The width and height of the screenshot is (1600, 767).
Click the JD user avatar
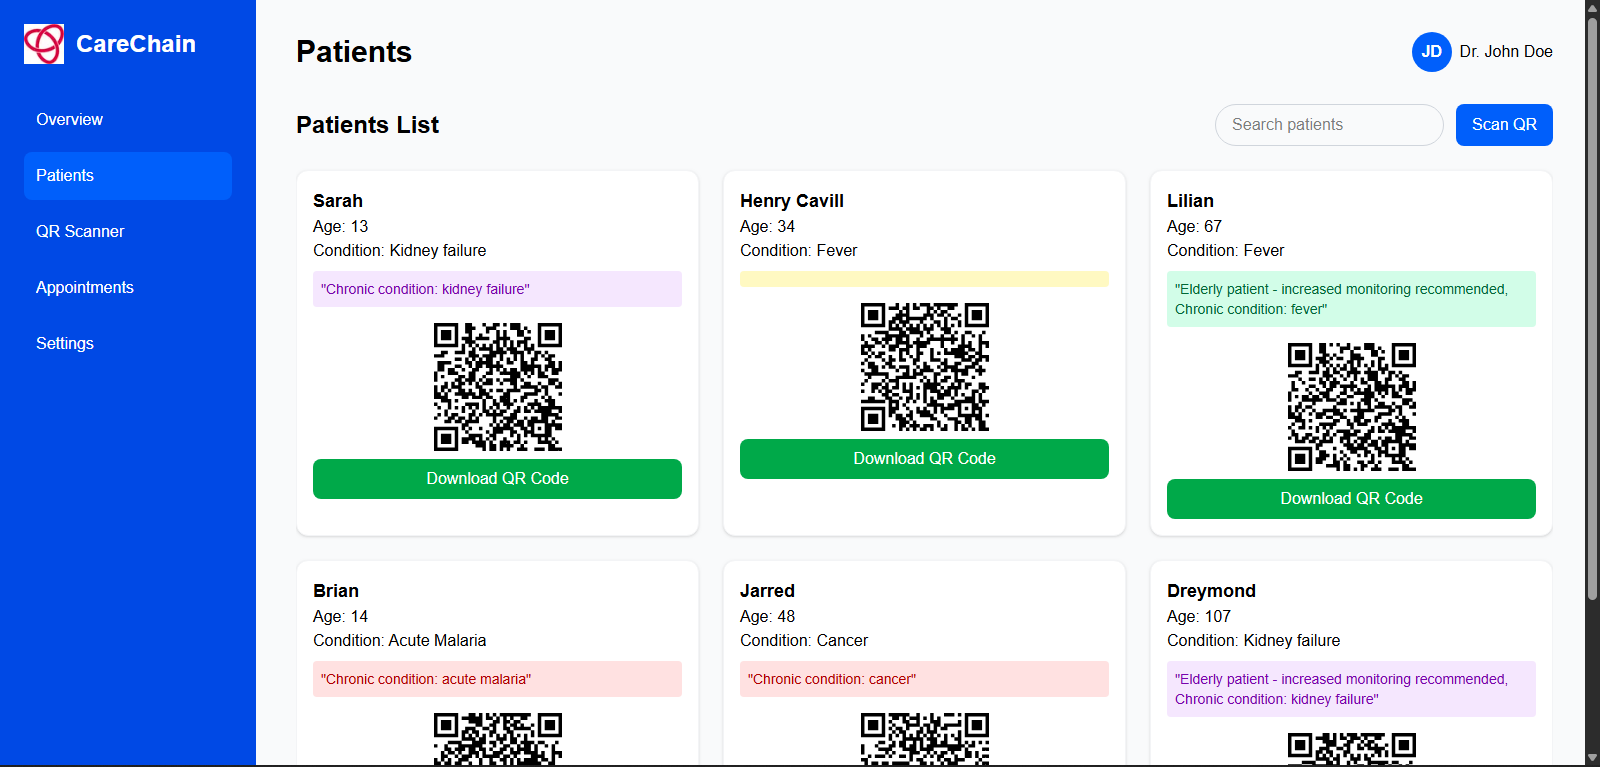point(1432,52)
